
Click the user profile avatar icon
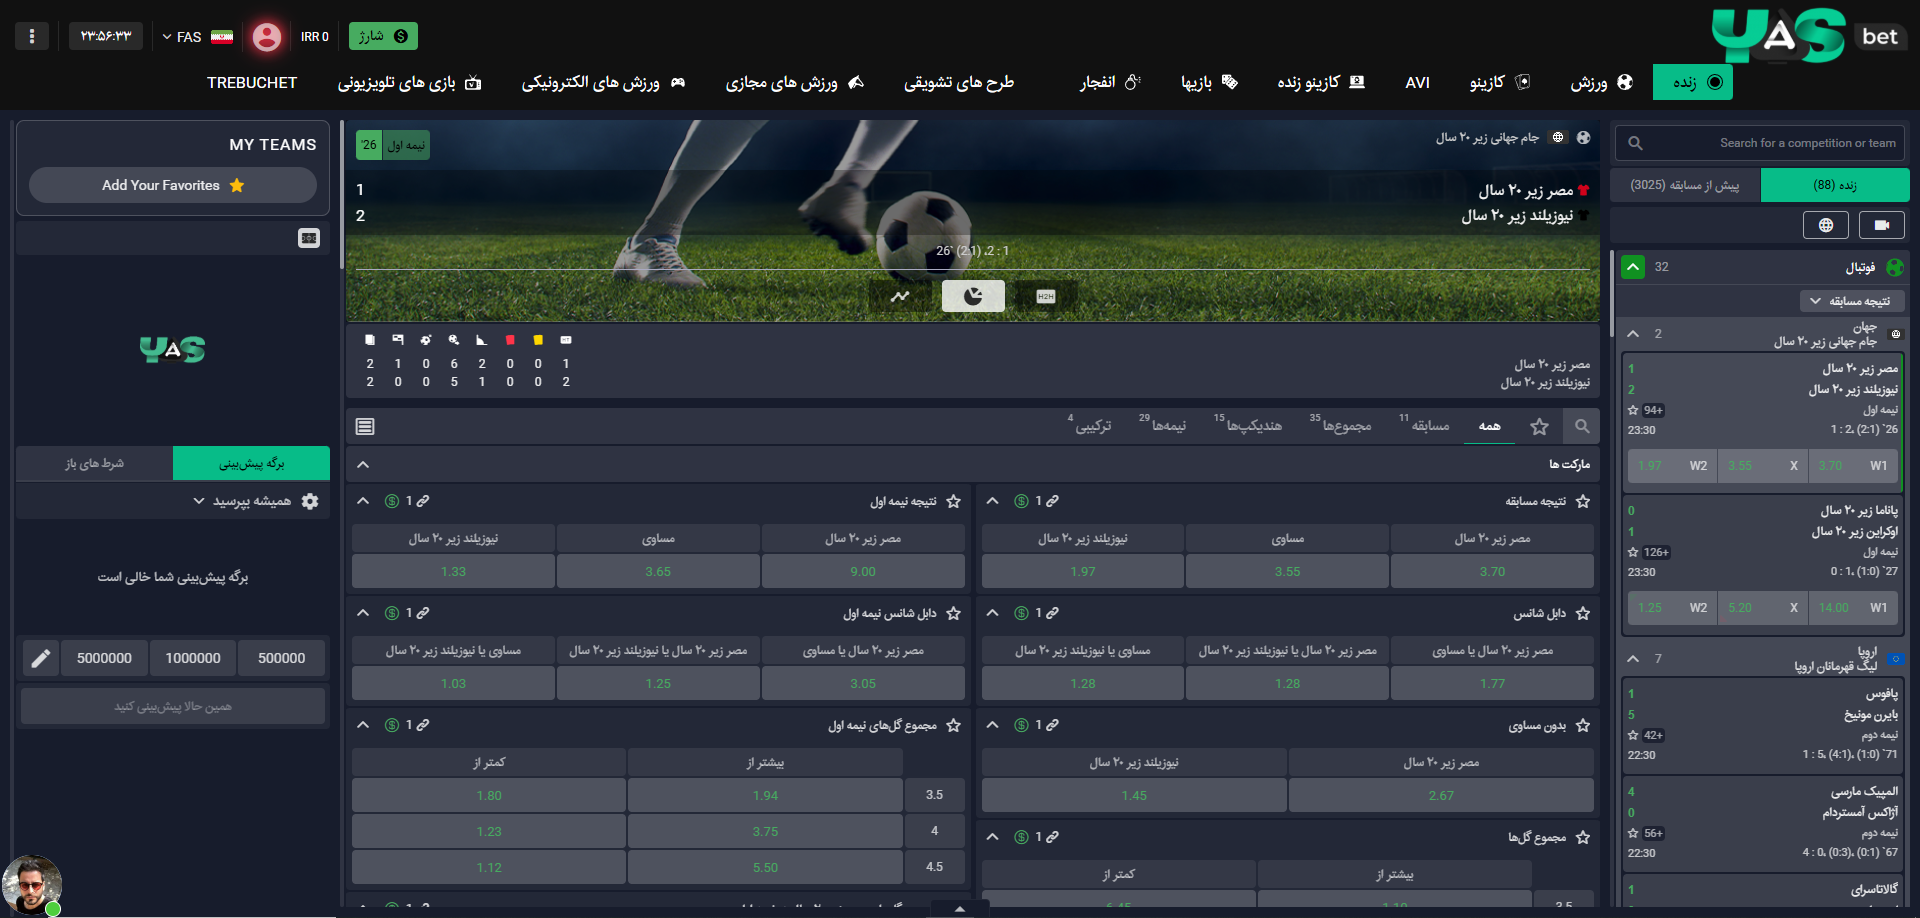tap(266, 37)
